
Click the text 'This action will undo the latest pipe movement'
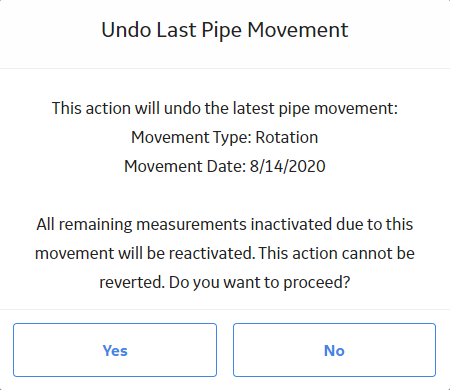225,109
